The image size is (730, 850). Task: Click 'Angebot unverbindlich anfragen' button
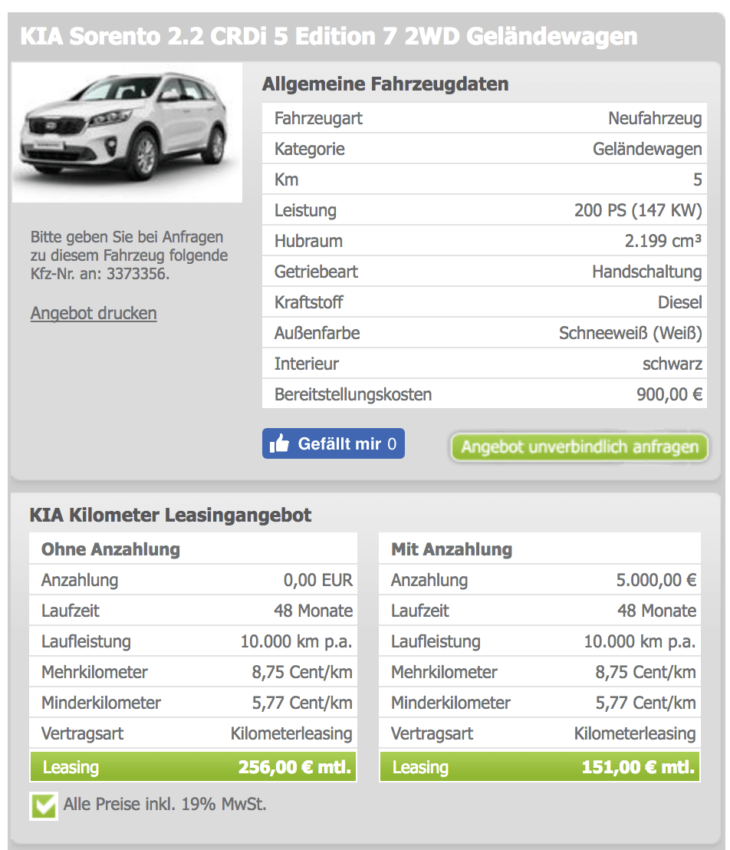[x=579, y=447]
